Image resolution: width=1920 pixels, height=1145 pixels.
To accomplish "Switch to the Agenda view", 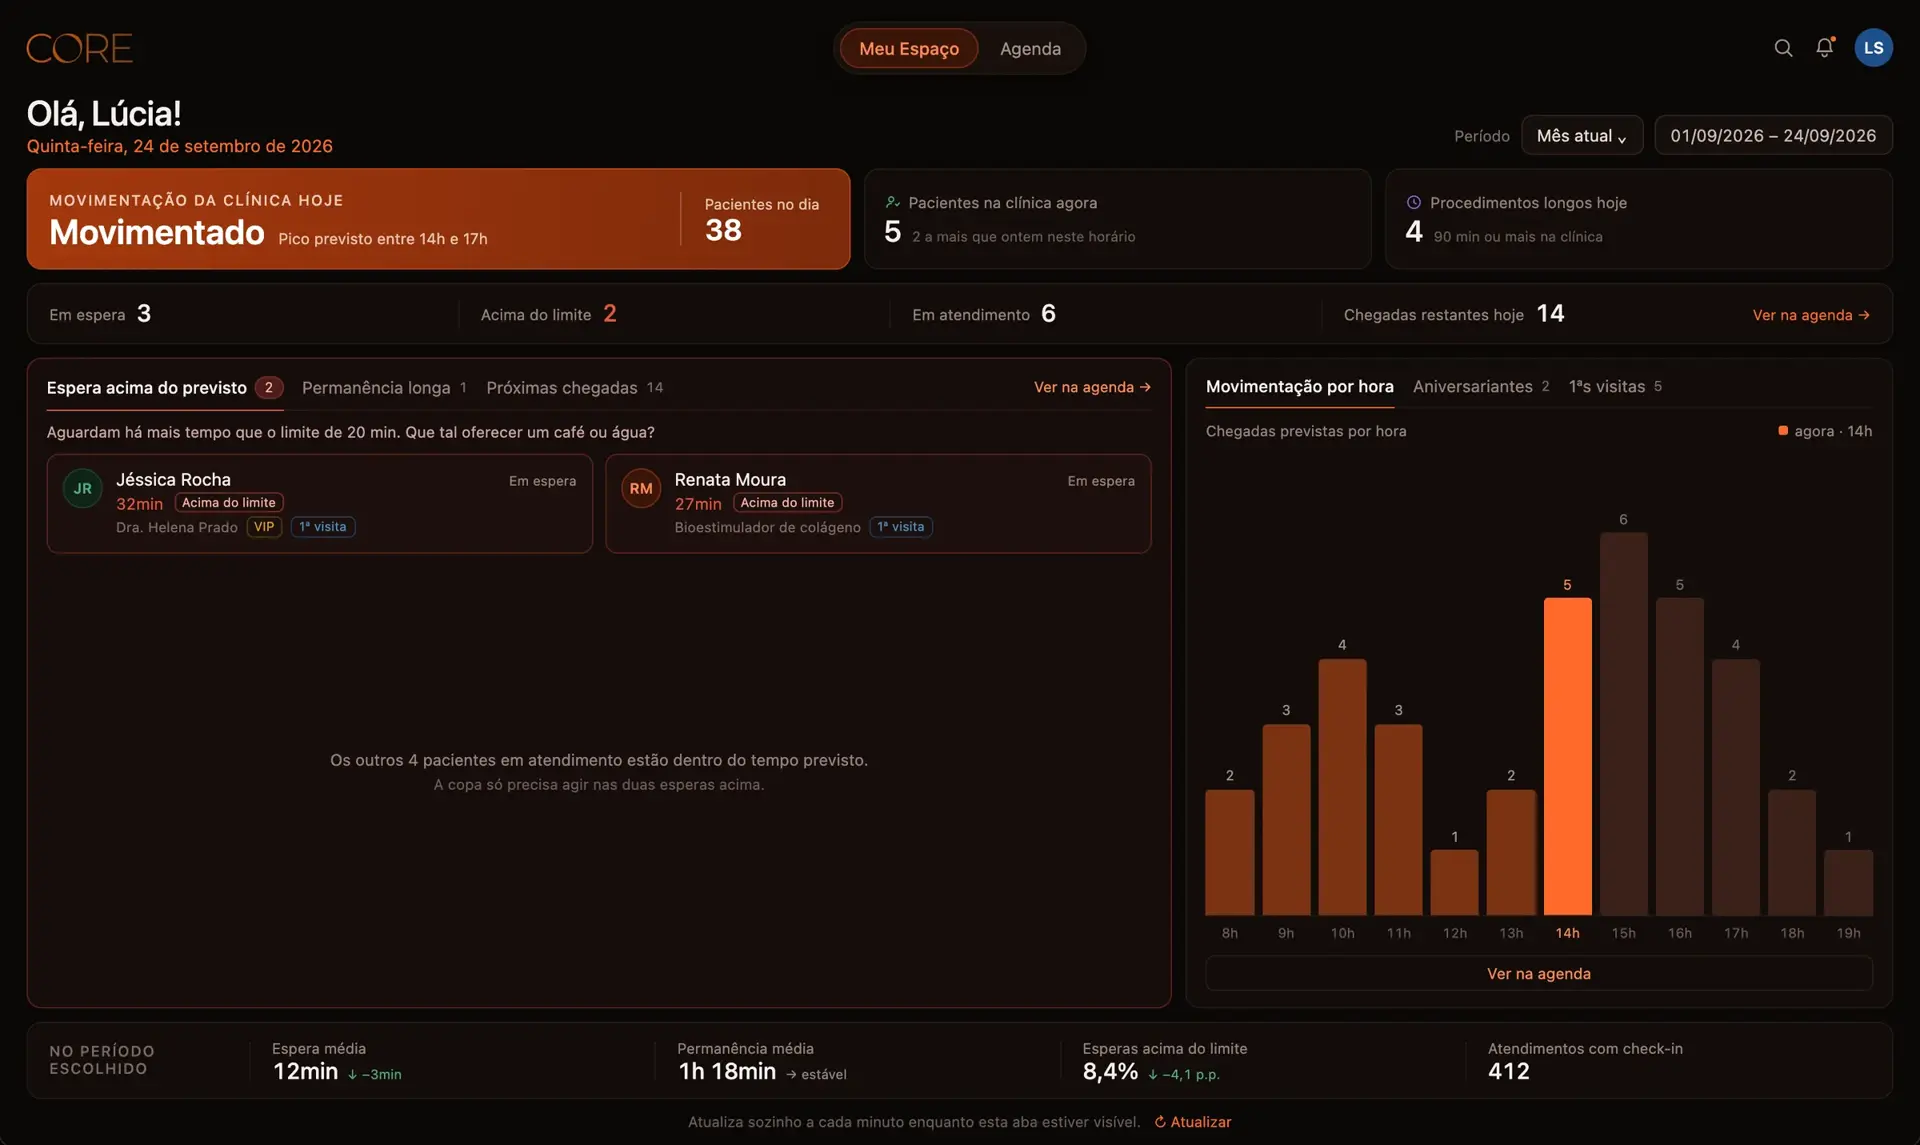I will coord(1030,48).
